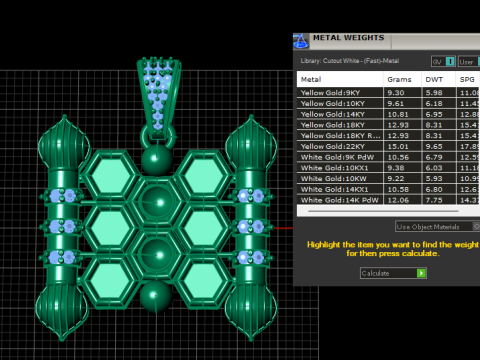Click the METAL WEIGHTS panel title tab
This screenshot has width=480, height=360.
(x=349, y=38)
